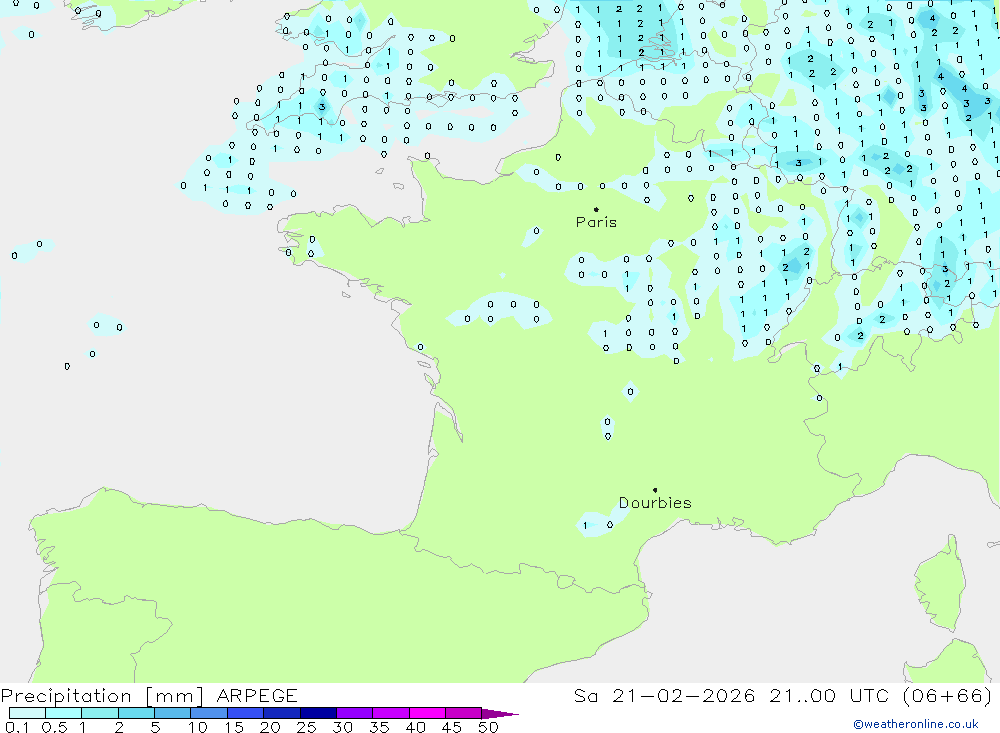
Task: Click the black dot marking Paris
Action: tap(596, 209)
